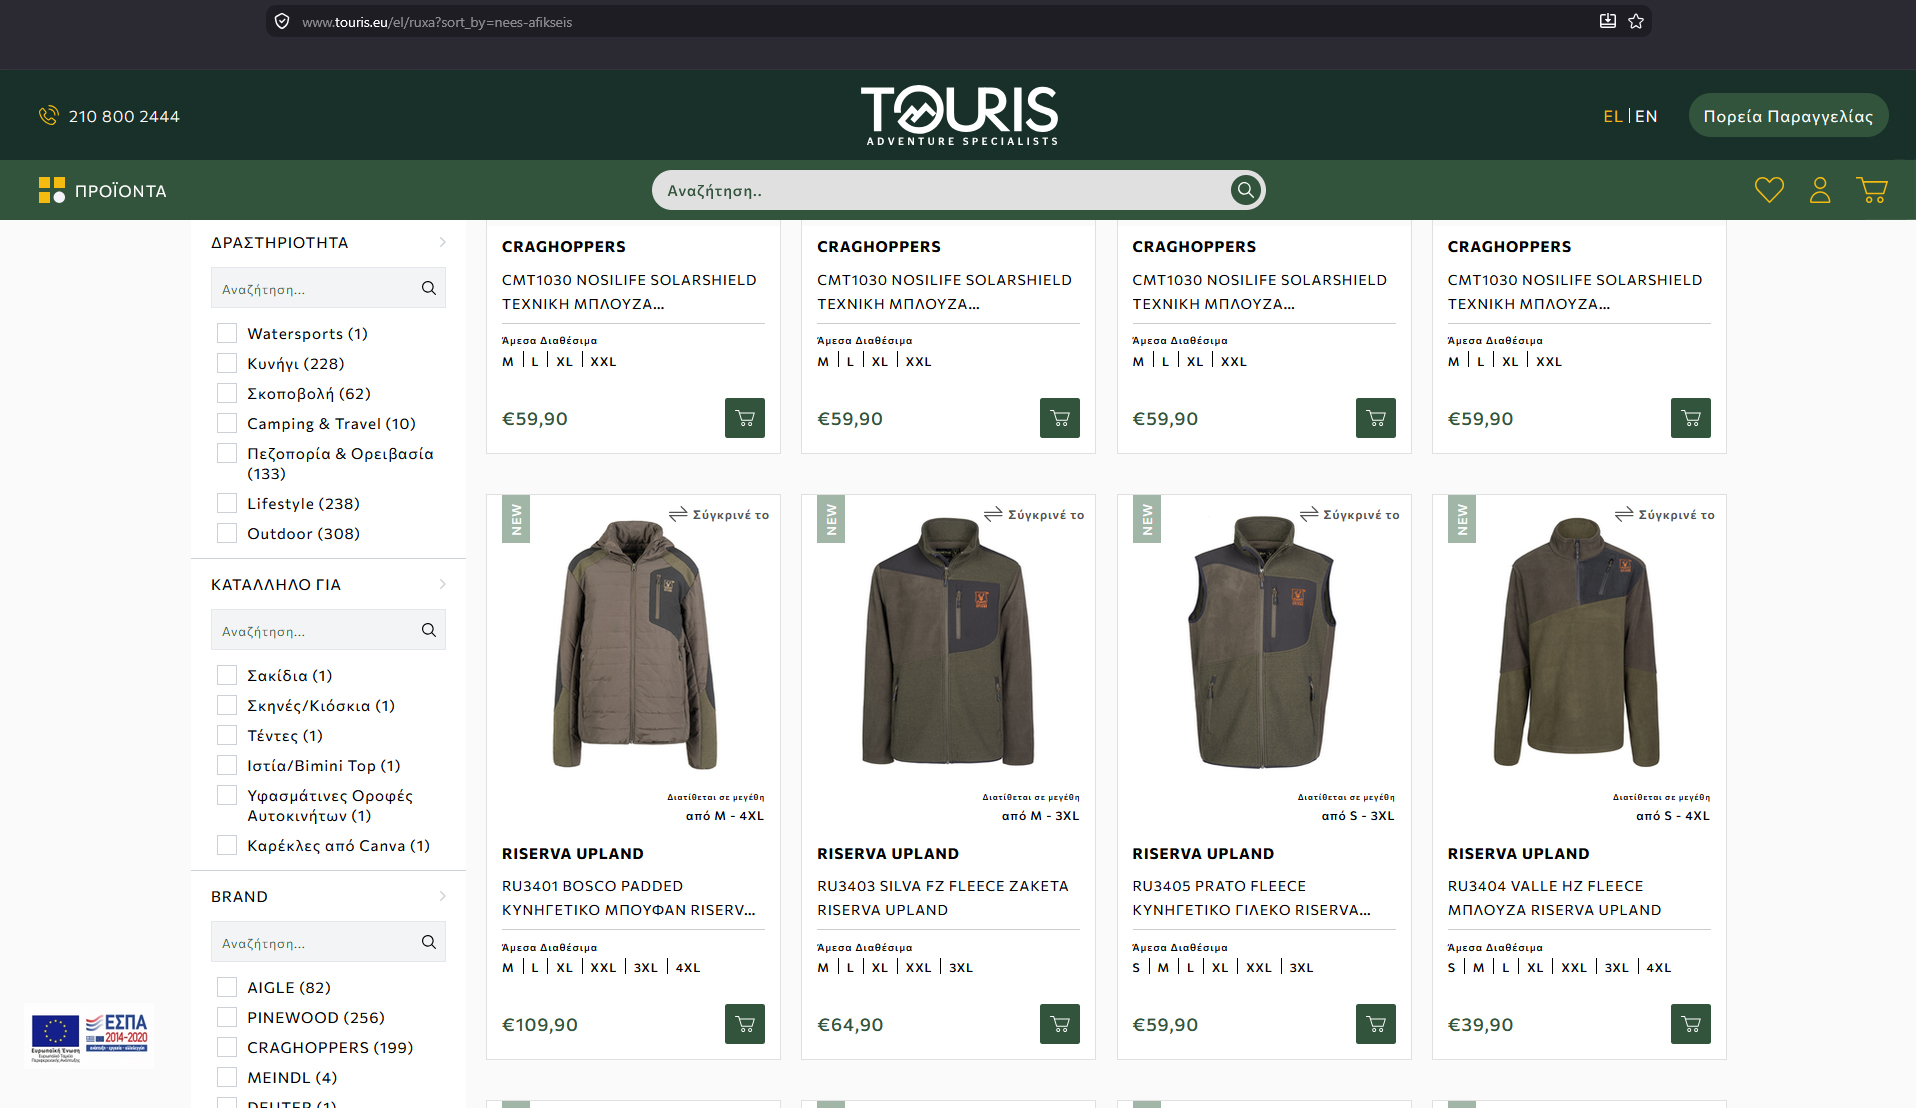Screen dimensions: 1916x1108
Task: Check the CRAGHOPPERS (199) brand filter
Action: coord(227,1047)
